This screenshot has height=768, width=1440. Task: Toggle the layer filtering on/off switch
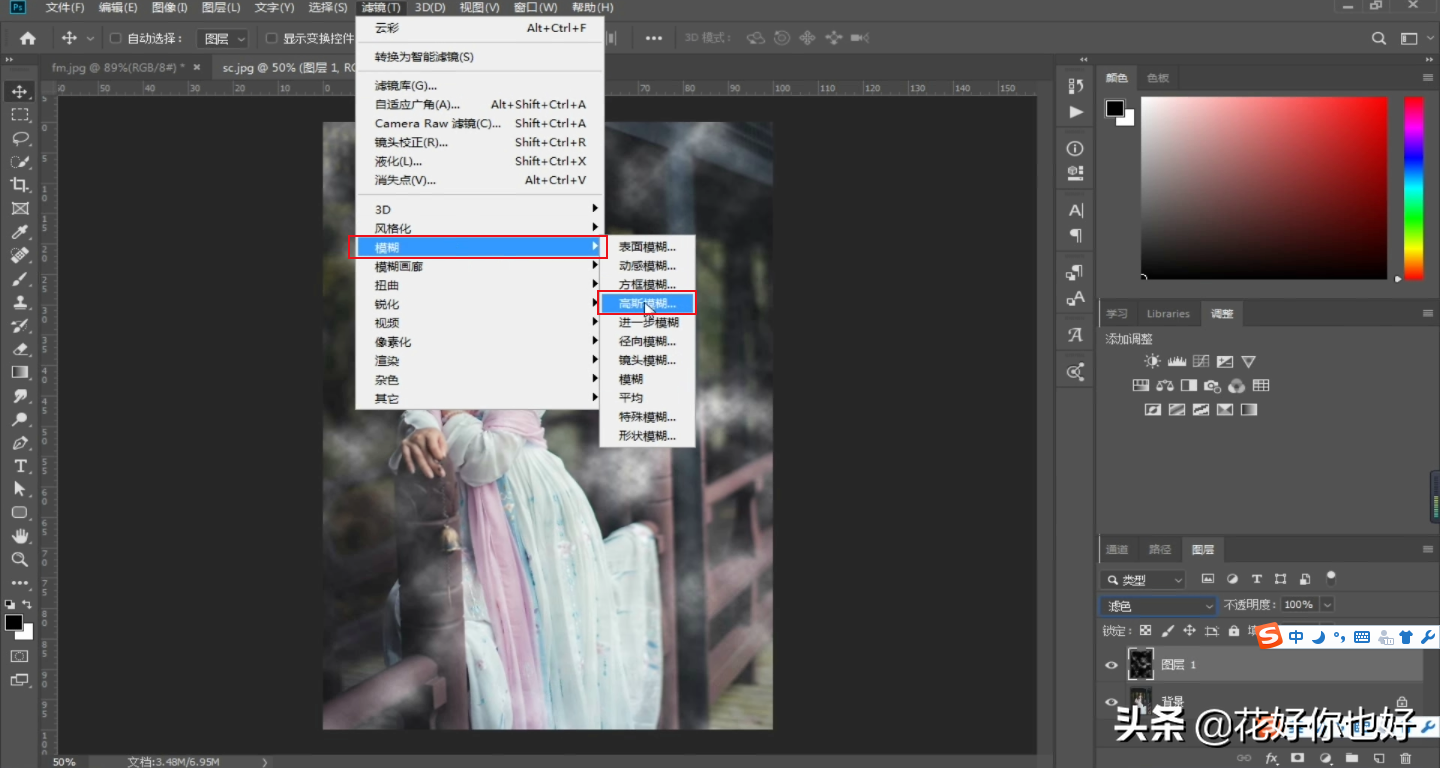(1331, 578)
